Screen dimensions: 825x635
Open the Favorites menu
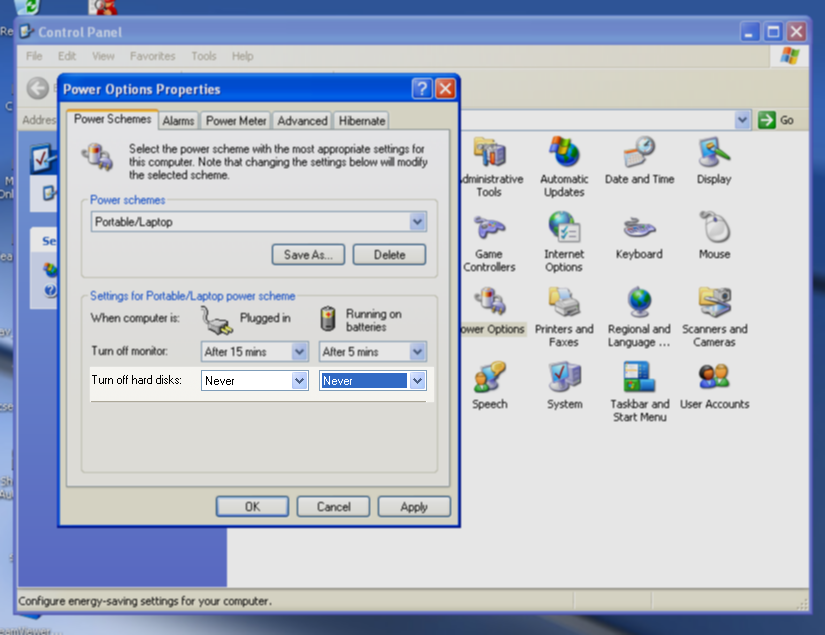pyautogui.click(x=153, y=56)
